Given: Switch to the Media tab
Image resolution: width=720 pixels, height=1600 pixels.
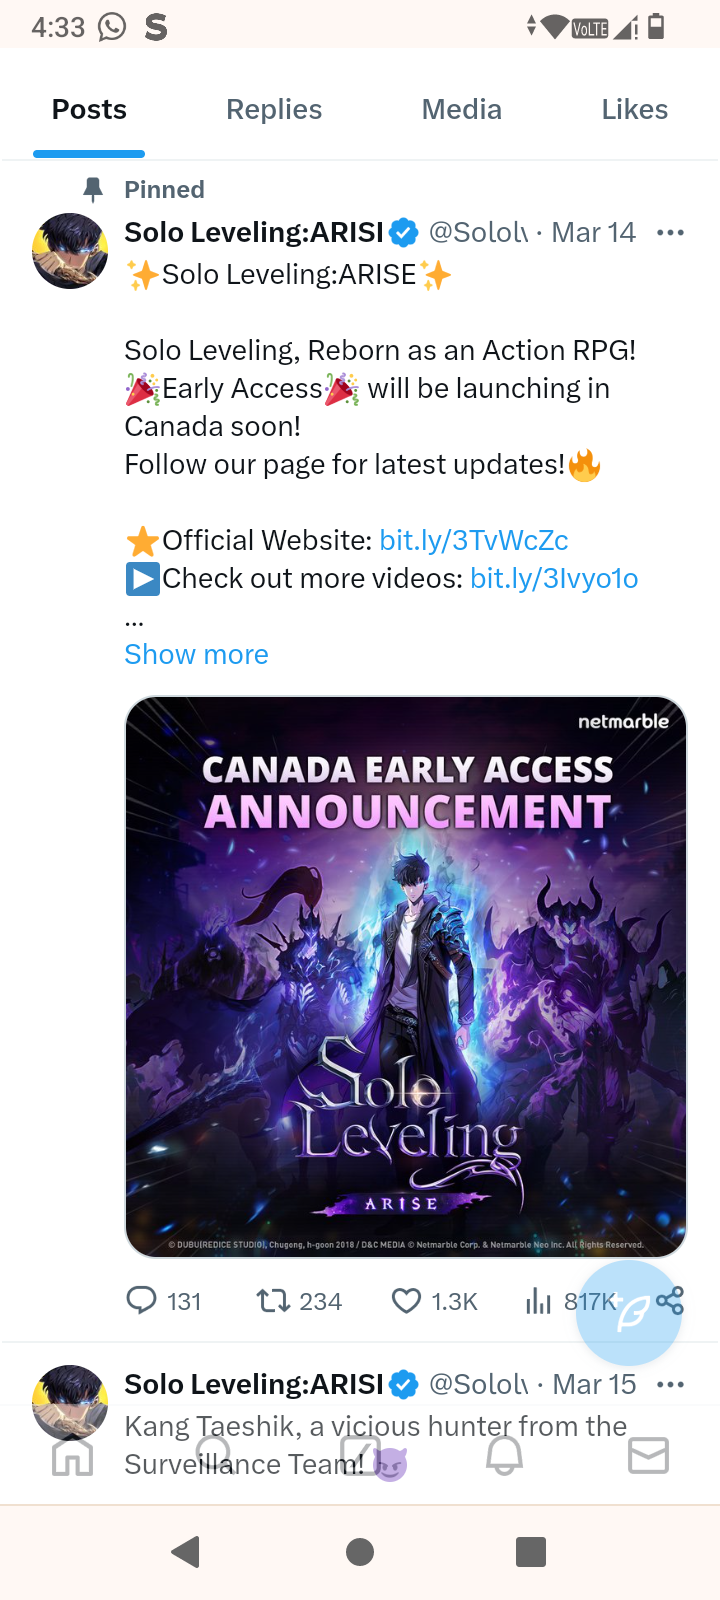Looking at the screenshot, I should [x=461, y=110].
